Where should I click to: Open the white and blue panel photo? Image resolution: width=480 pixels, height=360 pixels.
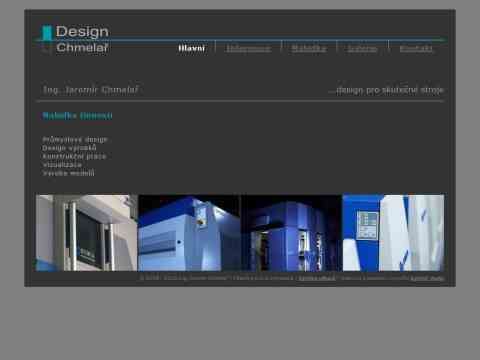(393, 233)
